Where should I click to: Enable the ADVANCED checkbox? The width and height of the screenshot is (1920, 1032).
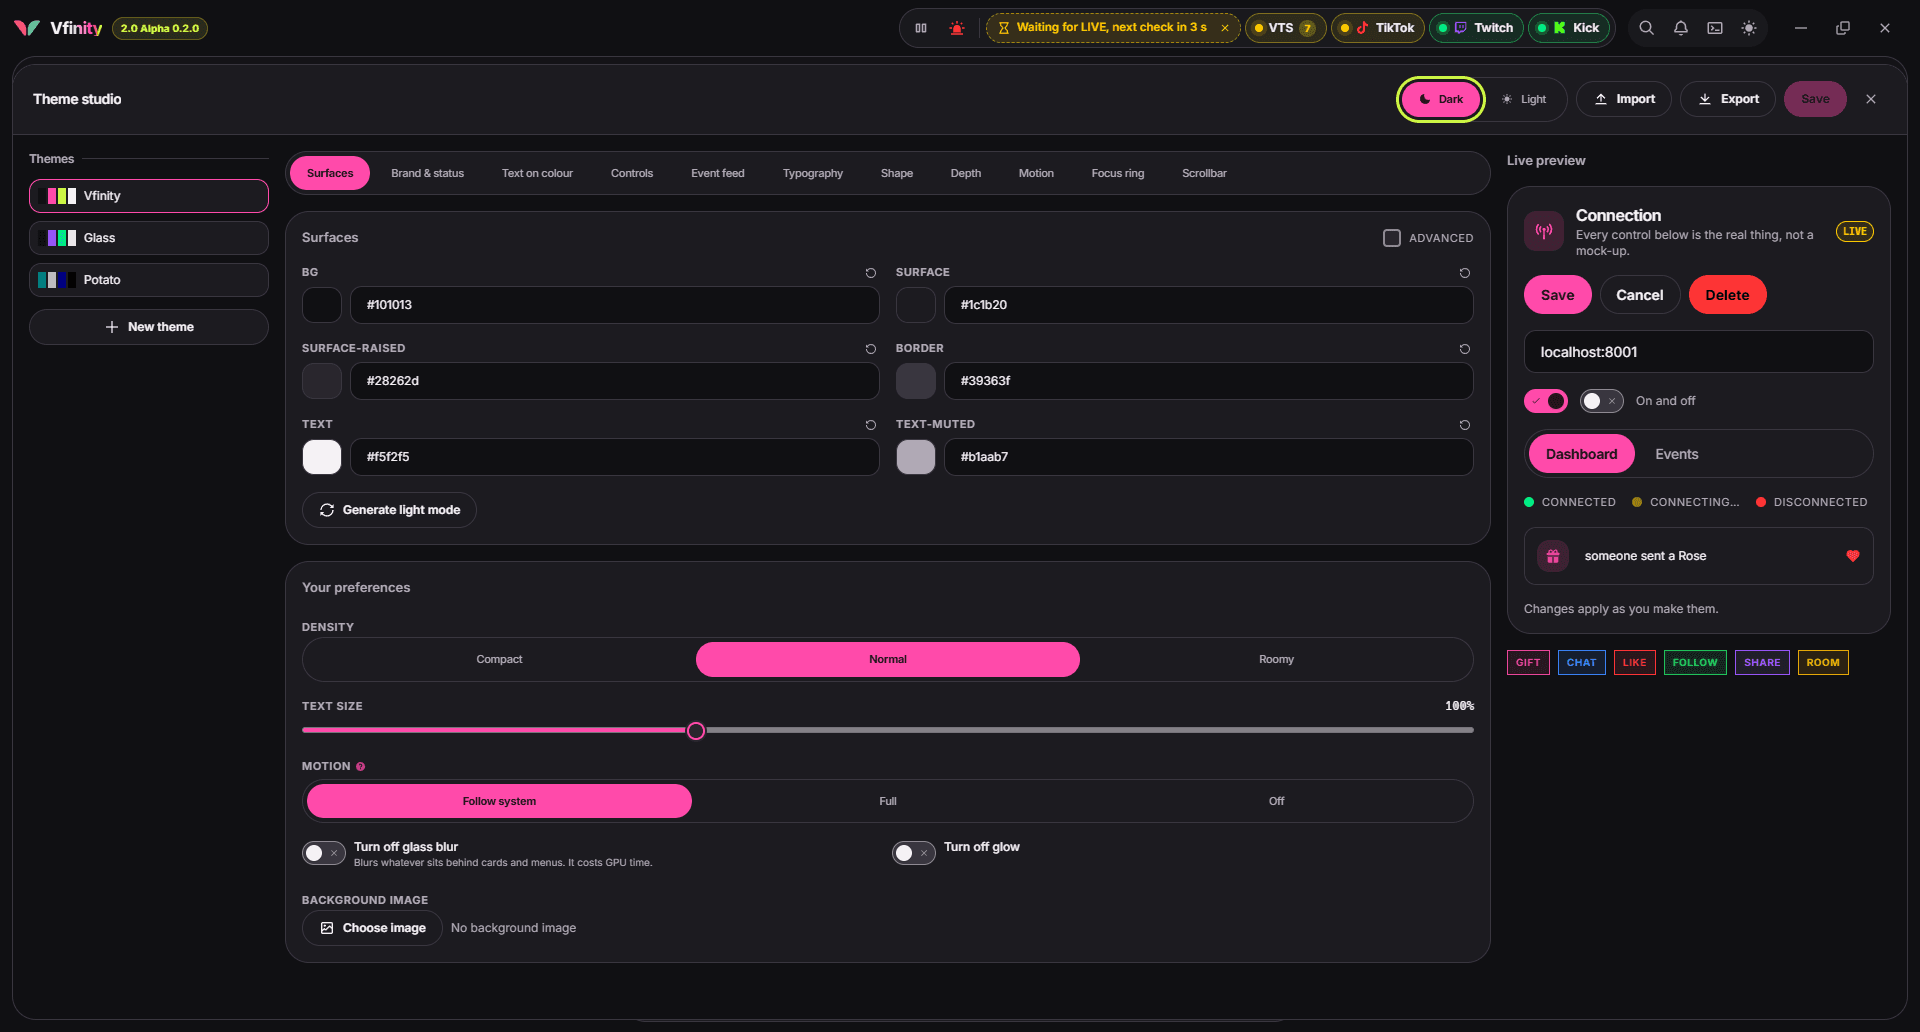[x=1392, y=238]
